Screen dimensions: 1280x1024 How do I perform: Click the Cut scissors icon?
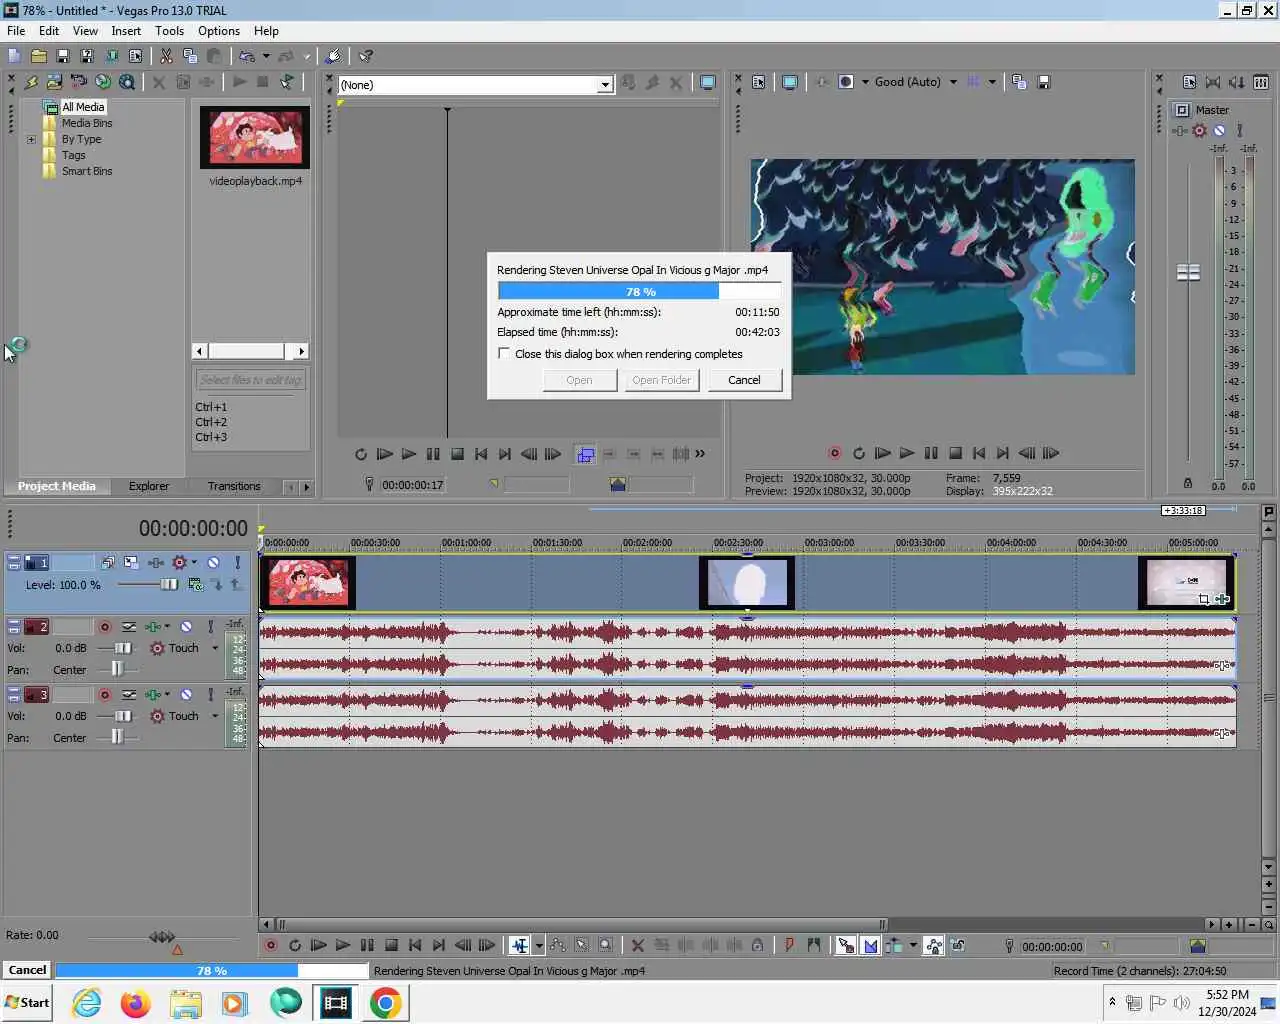point(166,56)
